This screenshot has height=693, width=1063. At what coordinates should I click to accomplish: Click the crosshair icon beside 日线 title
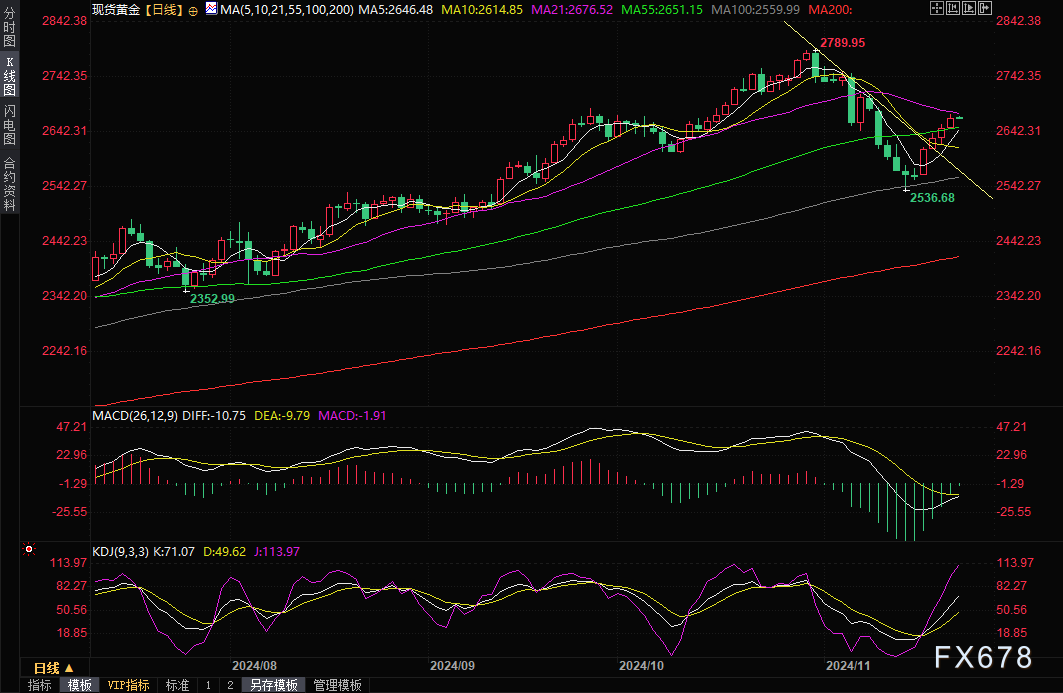click(x=193, y=9)
